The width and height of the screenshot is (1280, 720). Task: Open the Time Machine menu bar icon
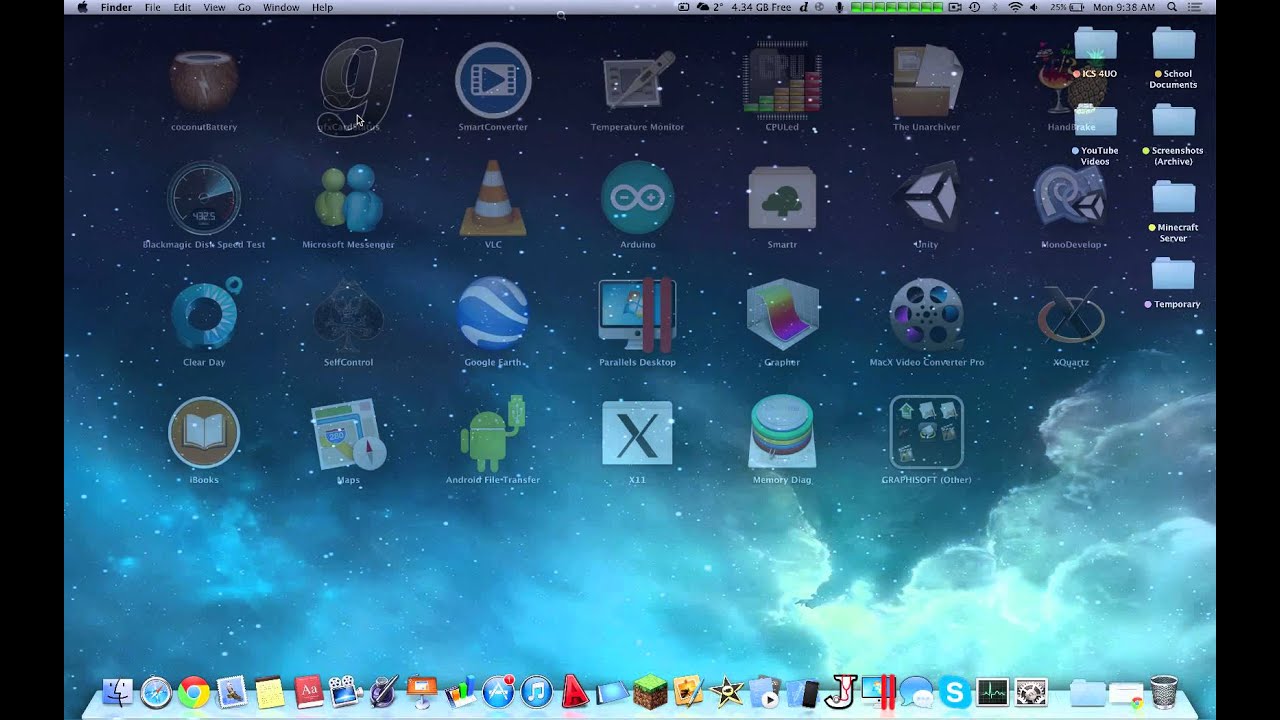(x=975, y=7)
